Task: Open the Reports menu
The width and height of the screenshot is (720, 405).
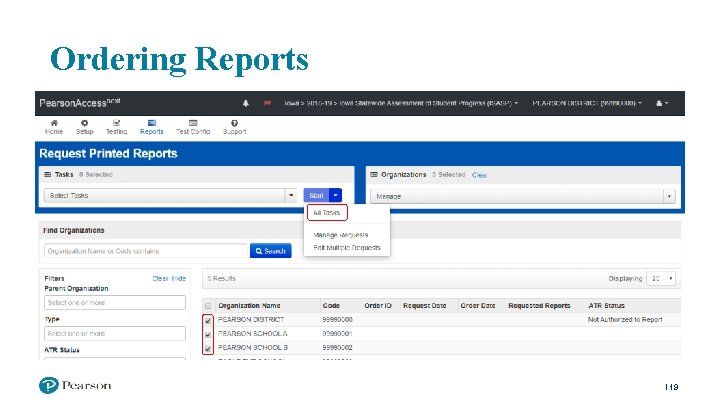Action: (152, 127)
